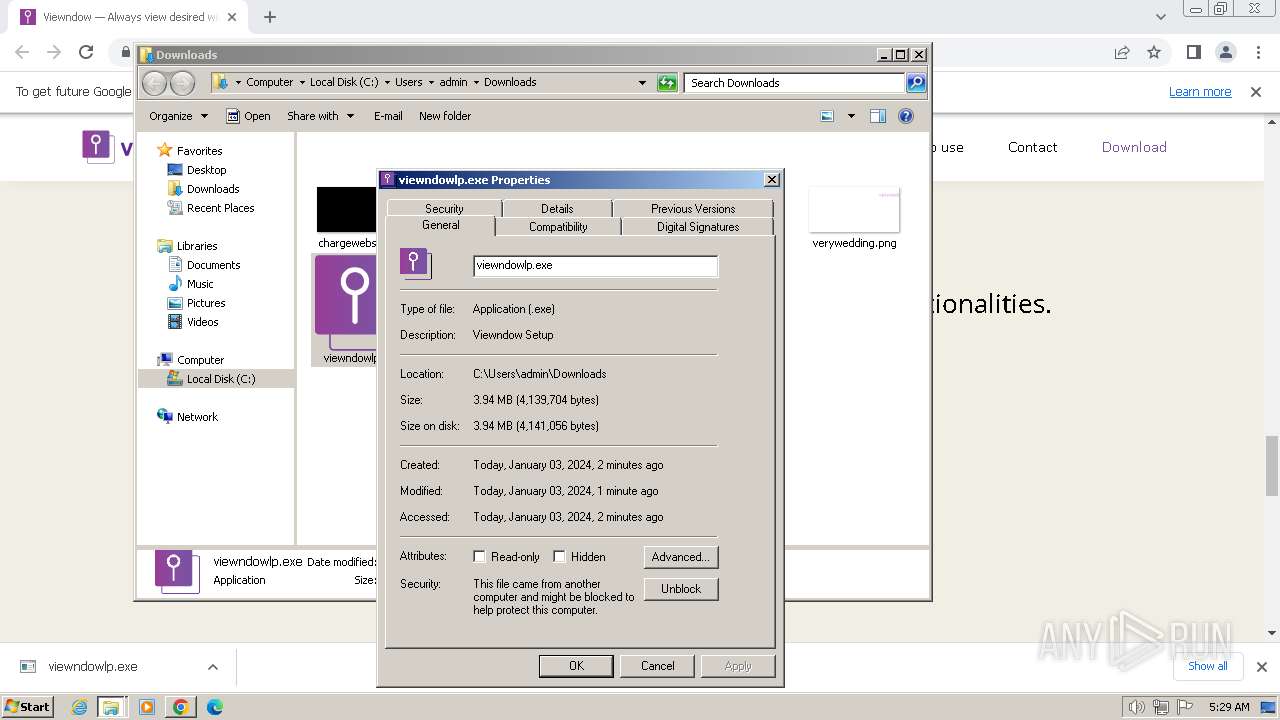Close the viewndowlp.exe Properties dialog
The width and height of the screenshot is (1280, 720).
point(771,180)
